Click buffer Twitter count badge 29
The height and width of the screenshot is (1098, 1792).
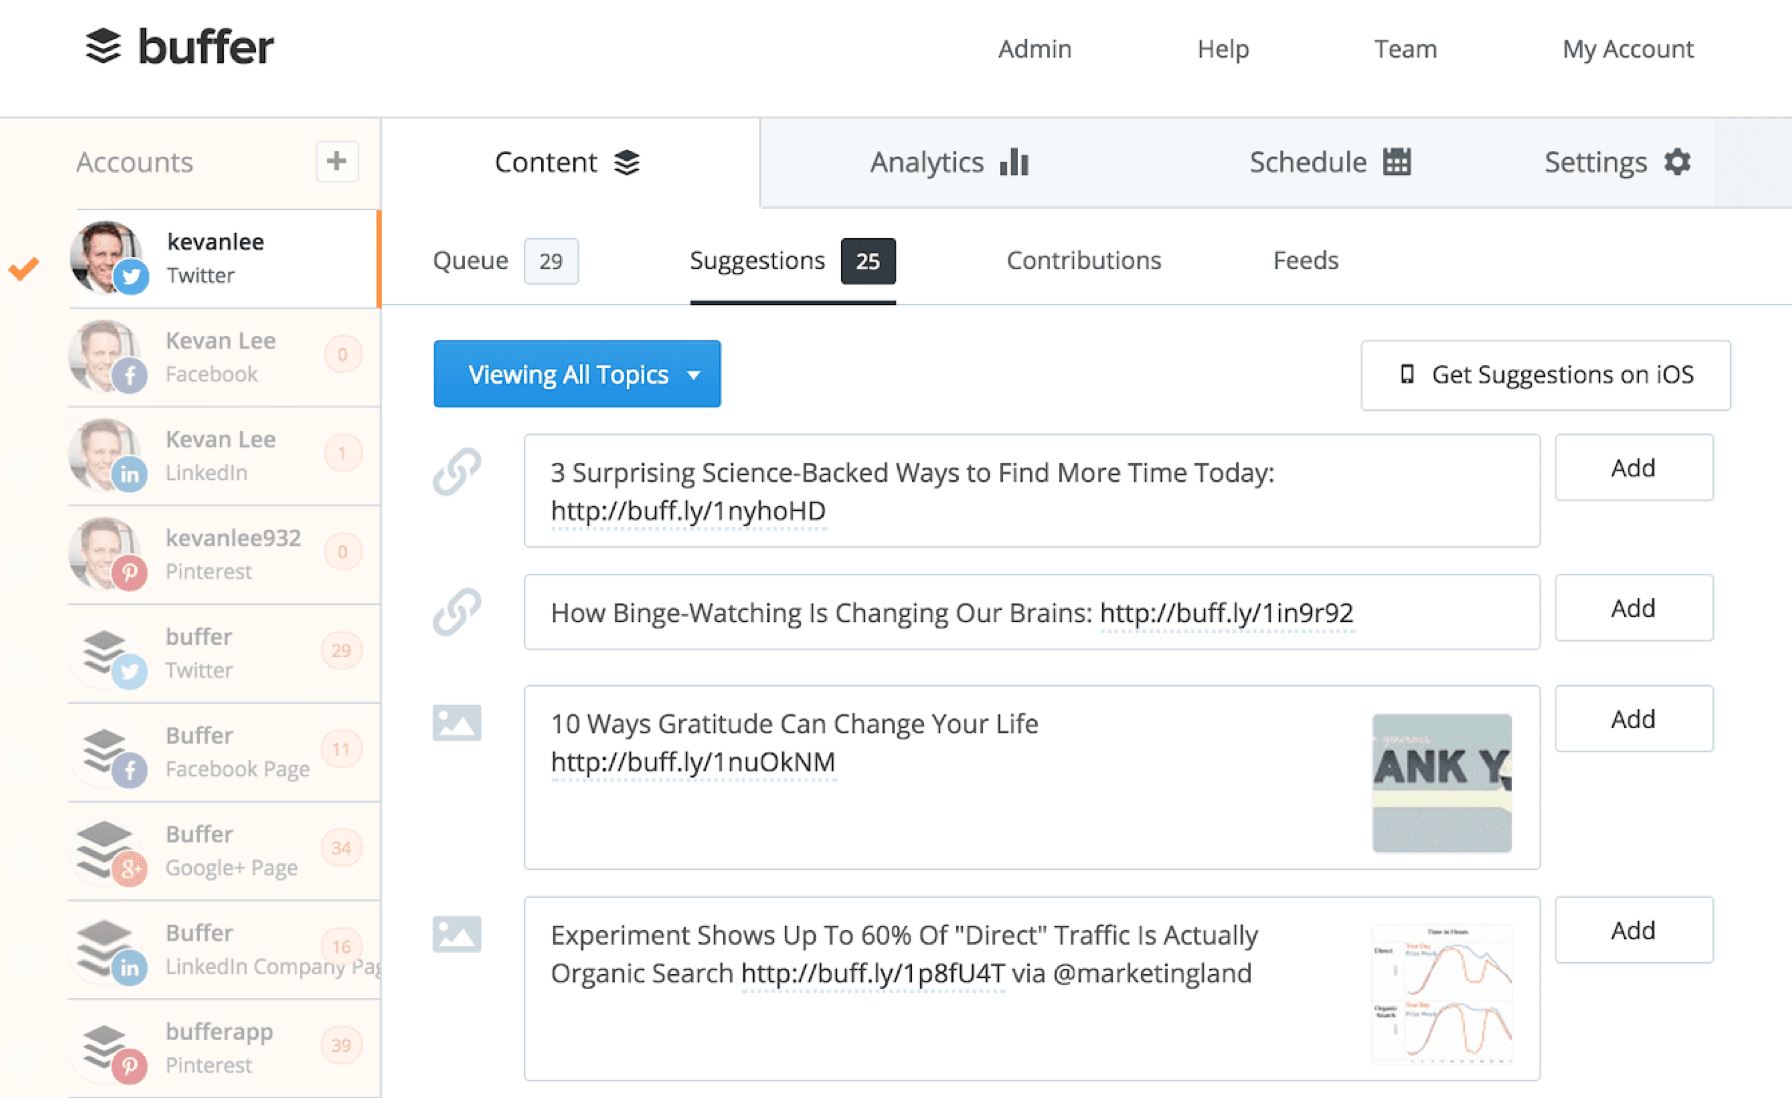(x=341, y=651)
